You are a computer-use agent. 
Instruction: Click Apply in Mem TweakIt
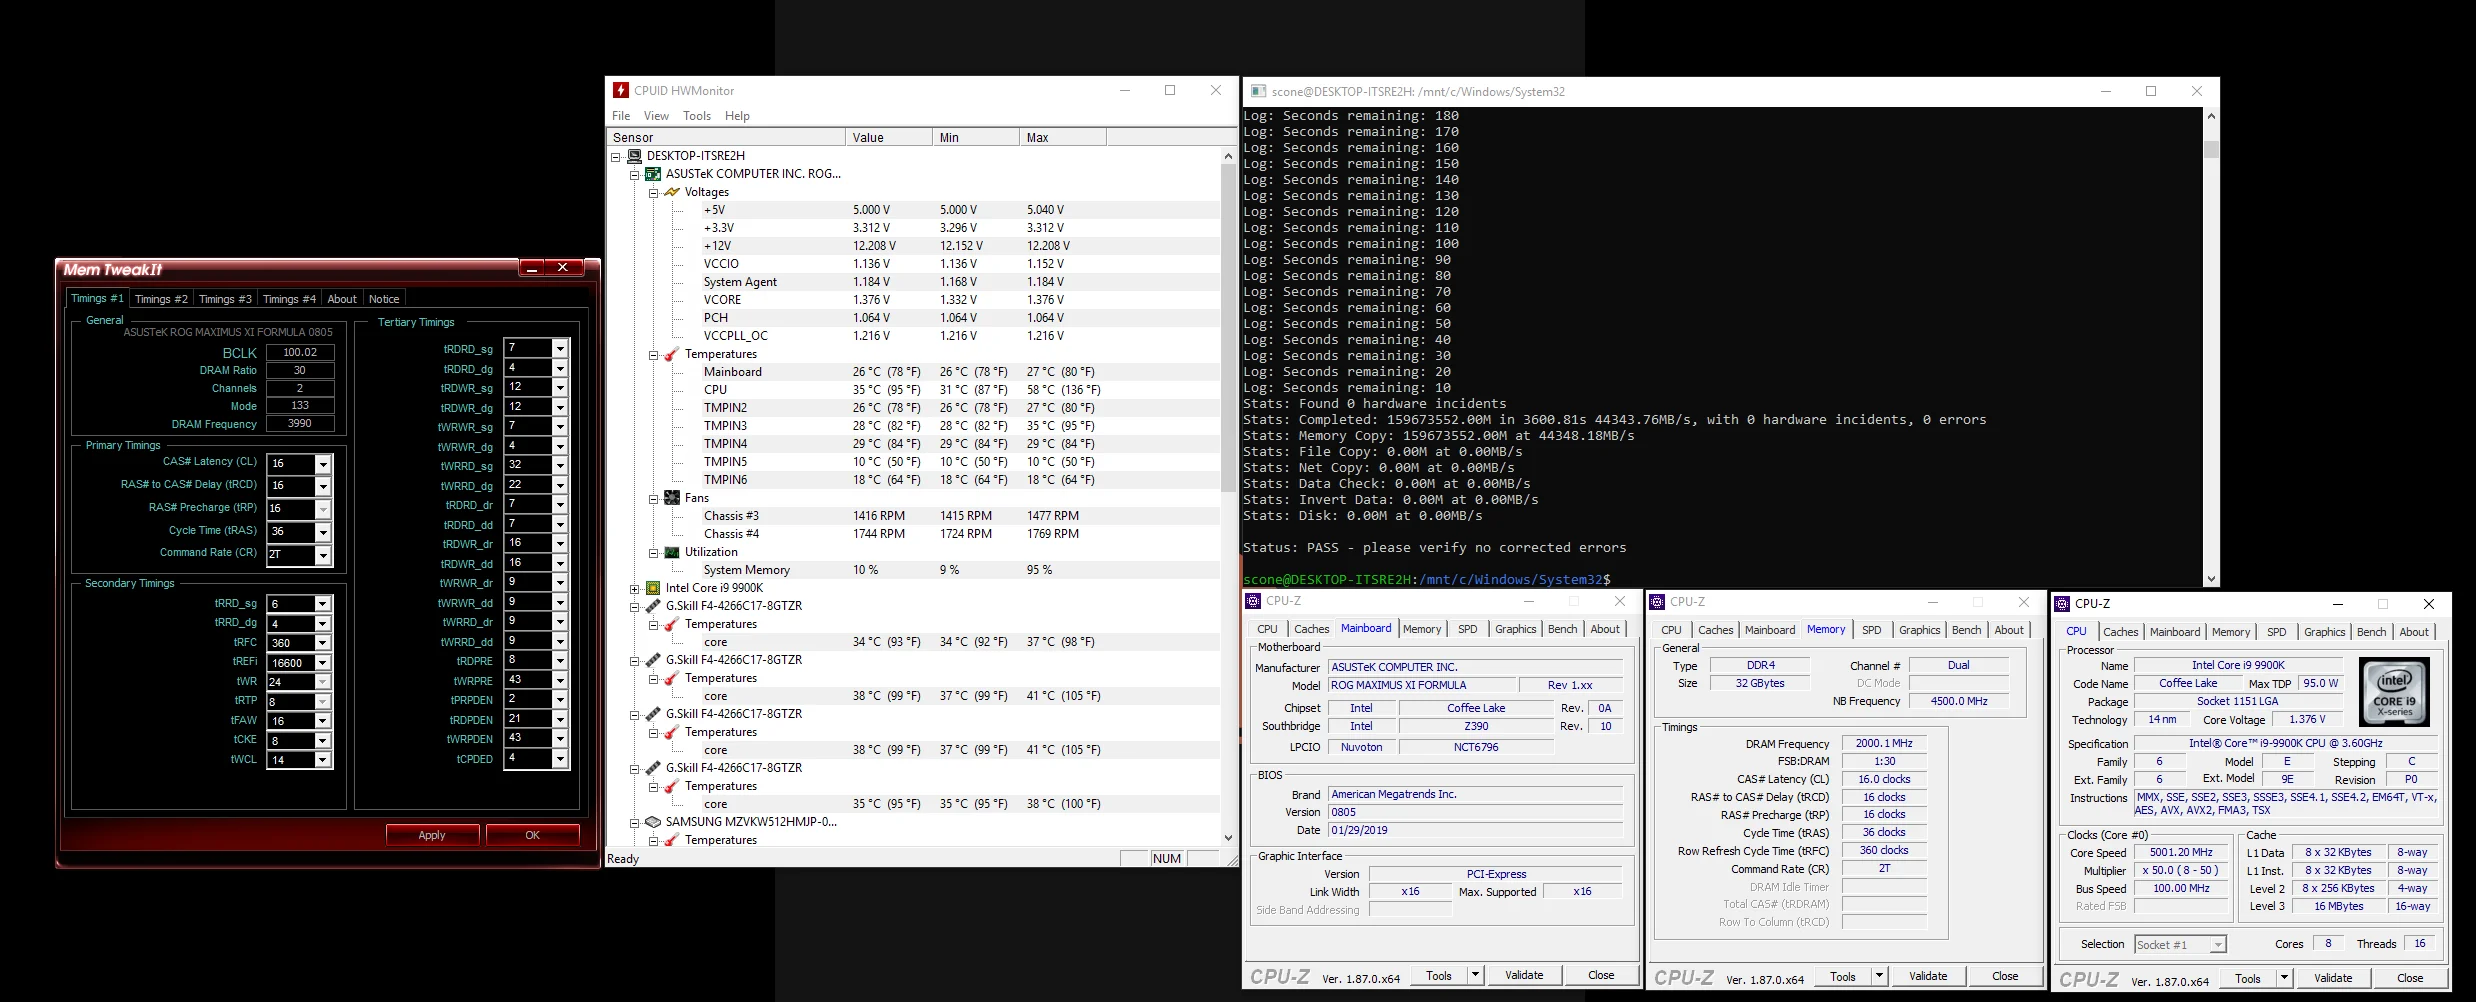coord(432,835)
